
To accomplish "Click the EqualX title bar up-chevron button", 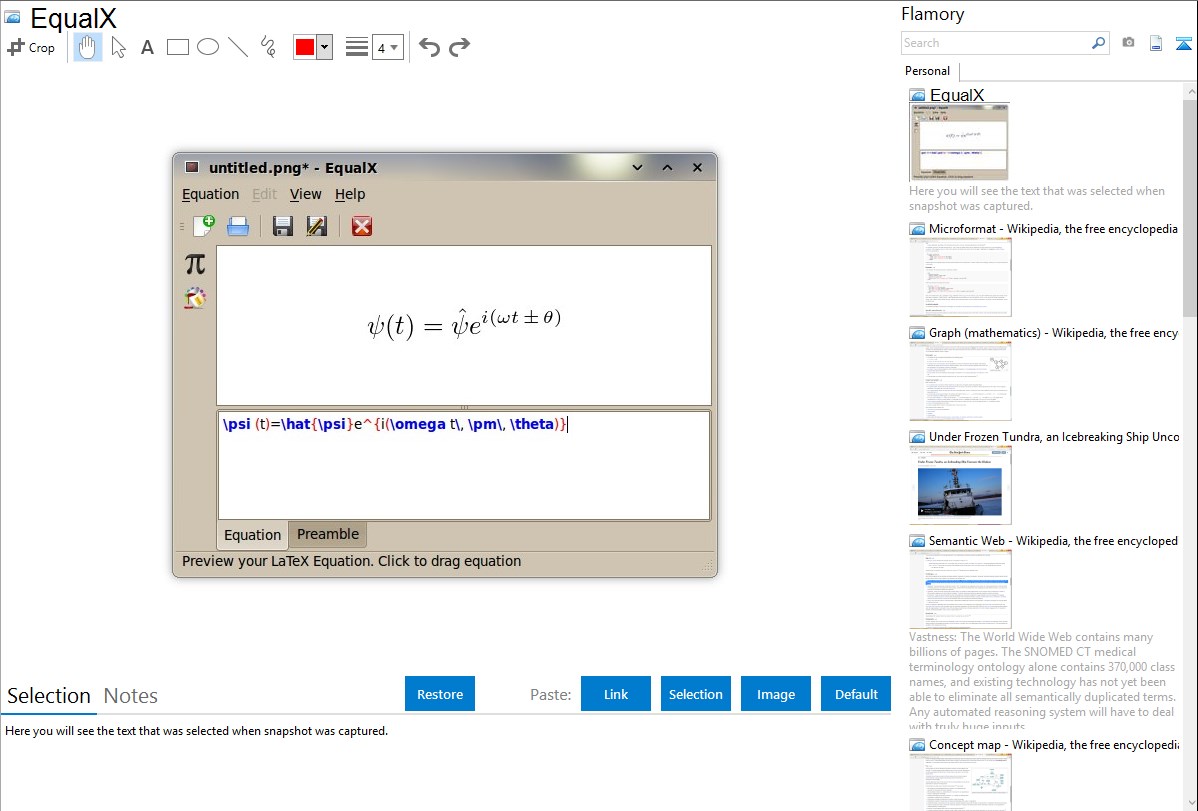I will [667, 167].
